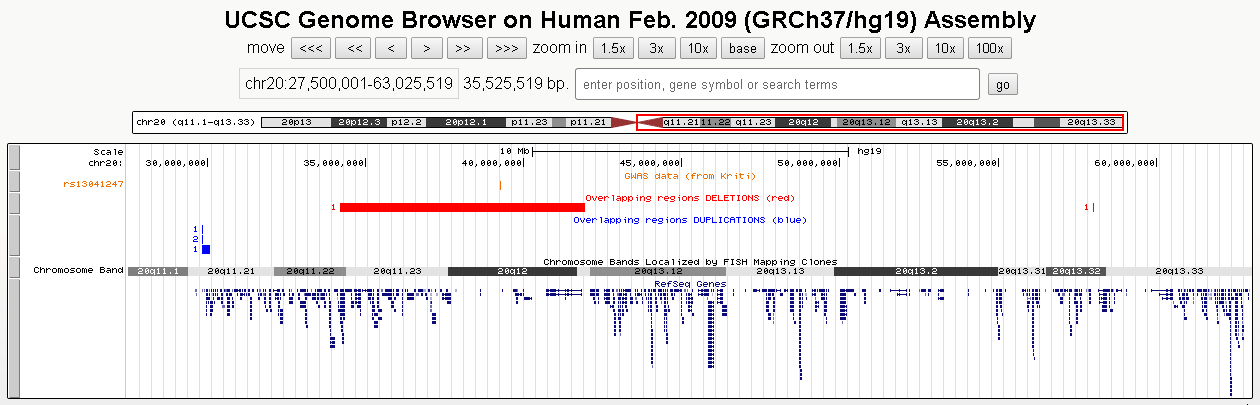Click the go button
Image resolution: width=1260 pixels, height=405 pixels.
click(1002, 85)
